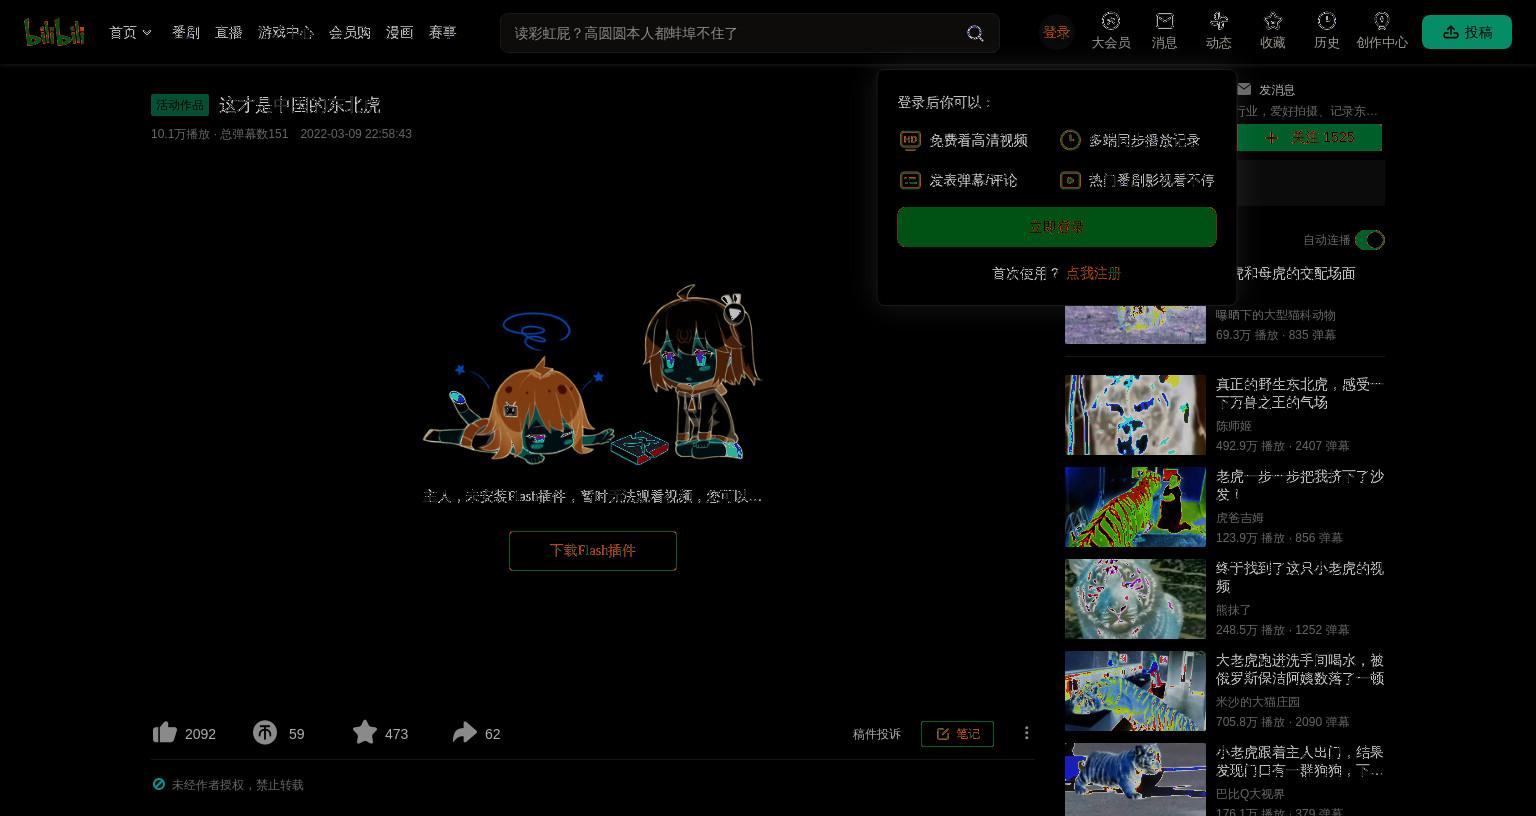Screen dimensions: 1536x816
Task: Open 大会员 icon in header
Action: pyautogui.click(x=1111, y=21)
